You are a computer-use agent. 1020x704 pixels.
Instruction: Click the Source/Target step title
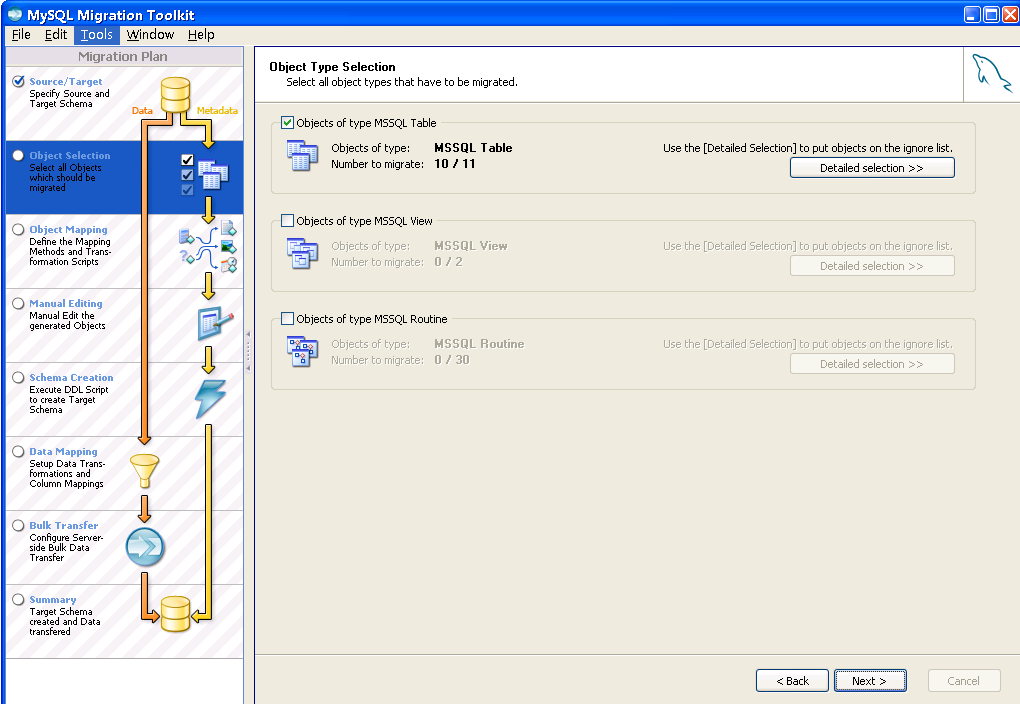tap(66, 81)
